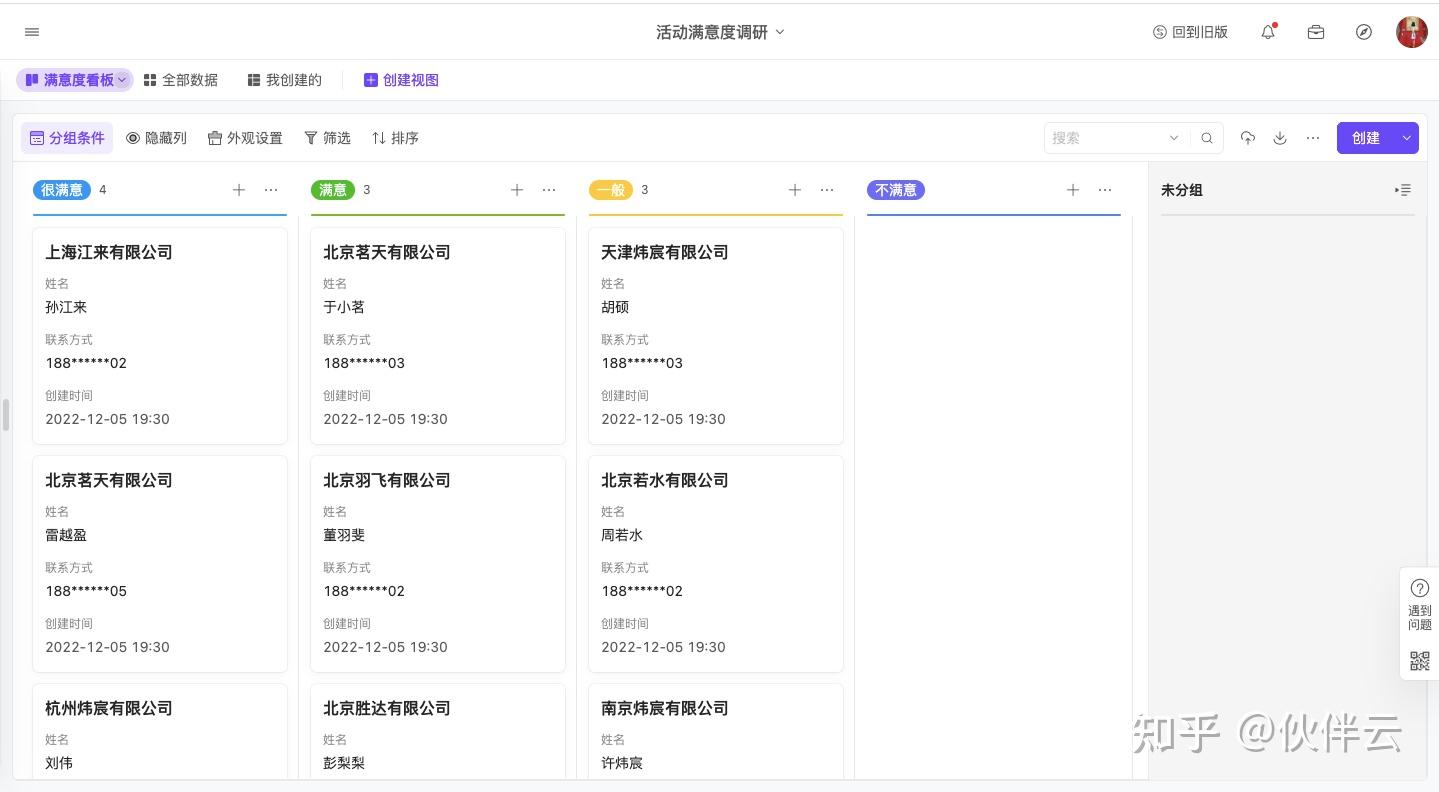
Task: Open the toolbar more options ellipsis
Action: 1313,138
